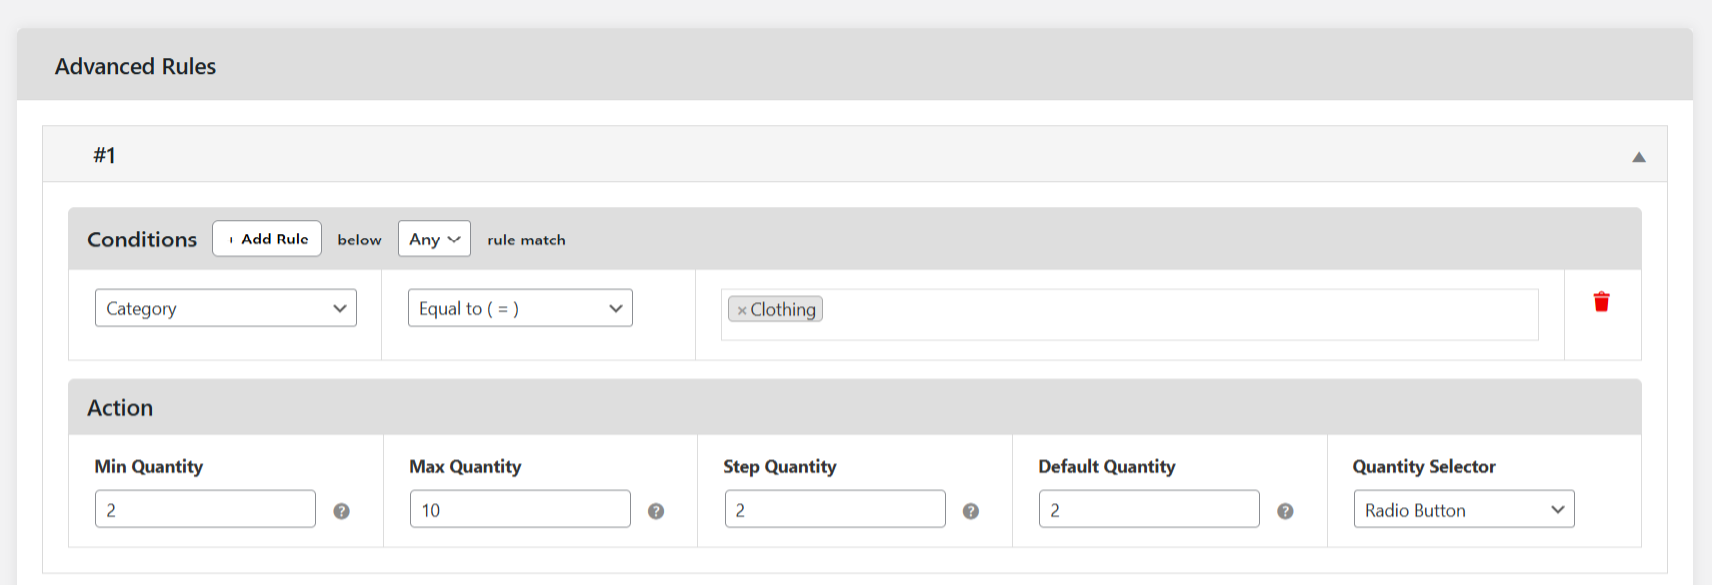Click the Min Quantity label
Image resolution: width=1712 pixels, height=585 pixels.
(x=149, y=467)
